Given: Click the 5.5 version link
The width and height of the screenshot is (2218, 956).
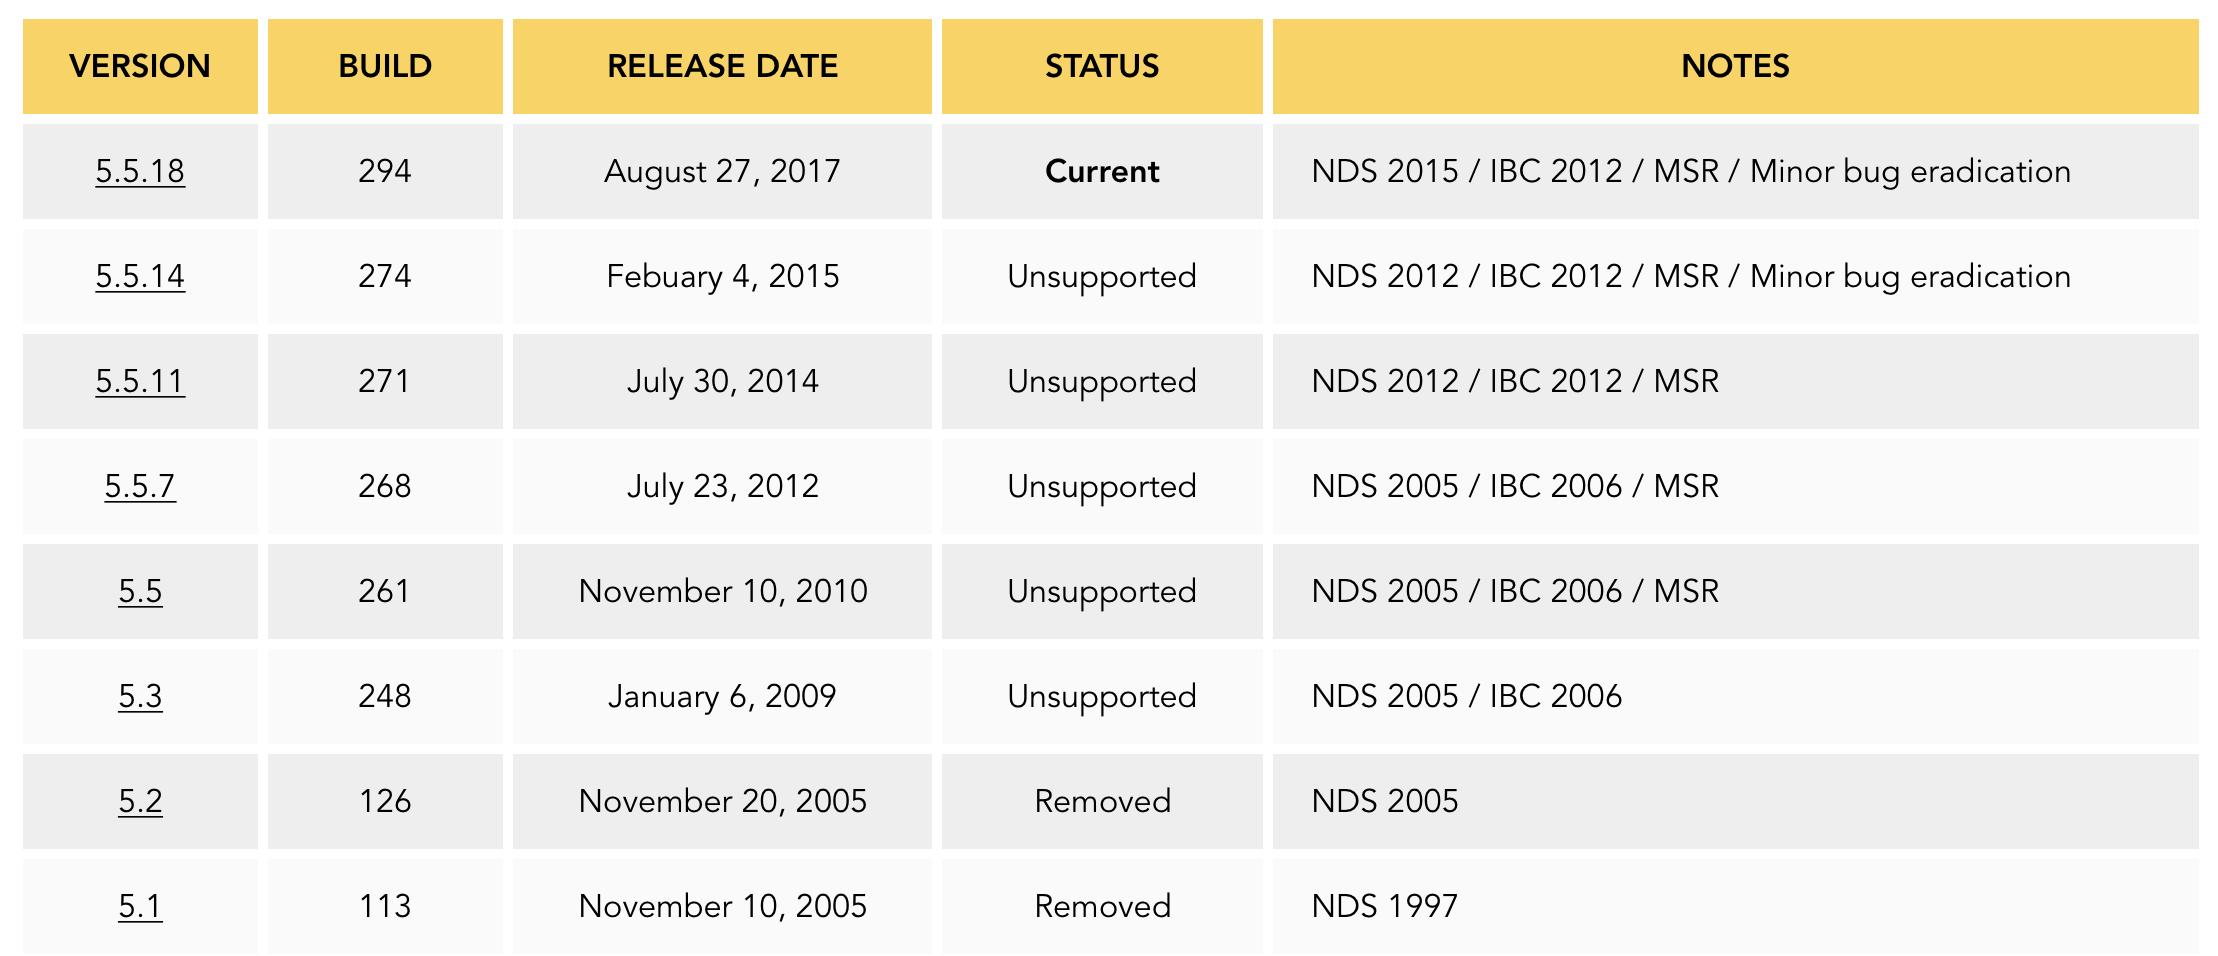Looking at the screenshot, I should (140, 591).
